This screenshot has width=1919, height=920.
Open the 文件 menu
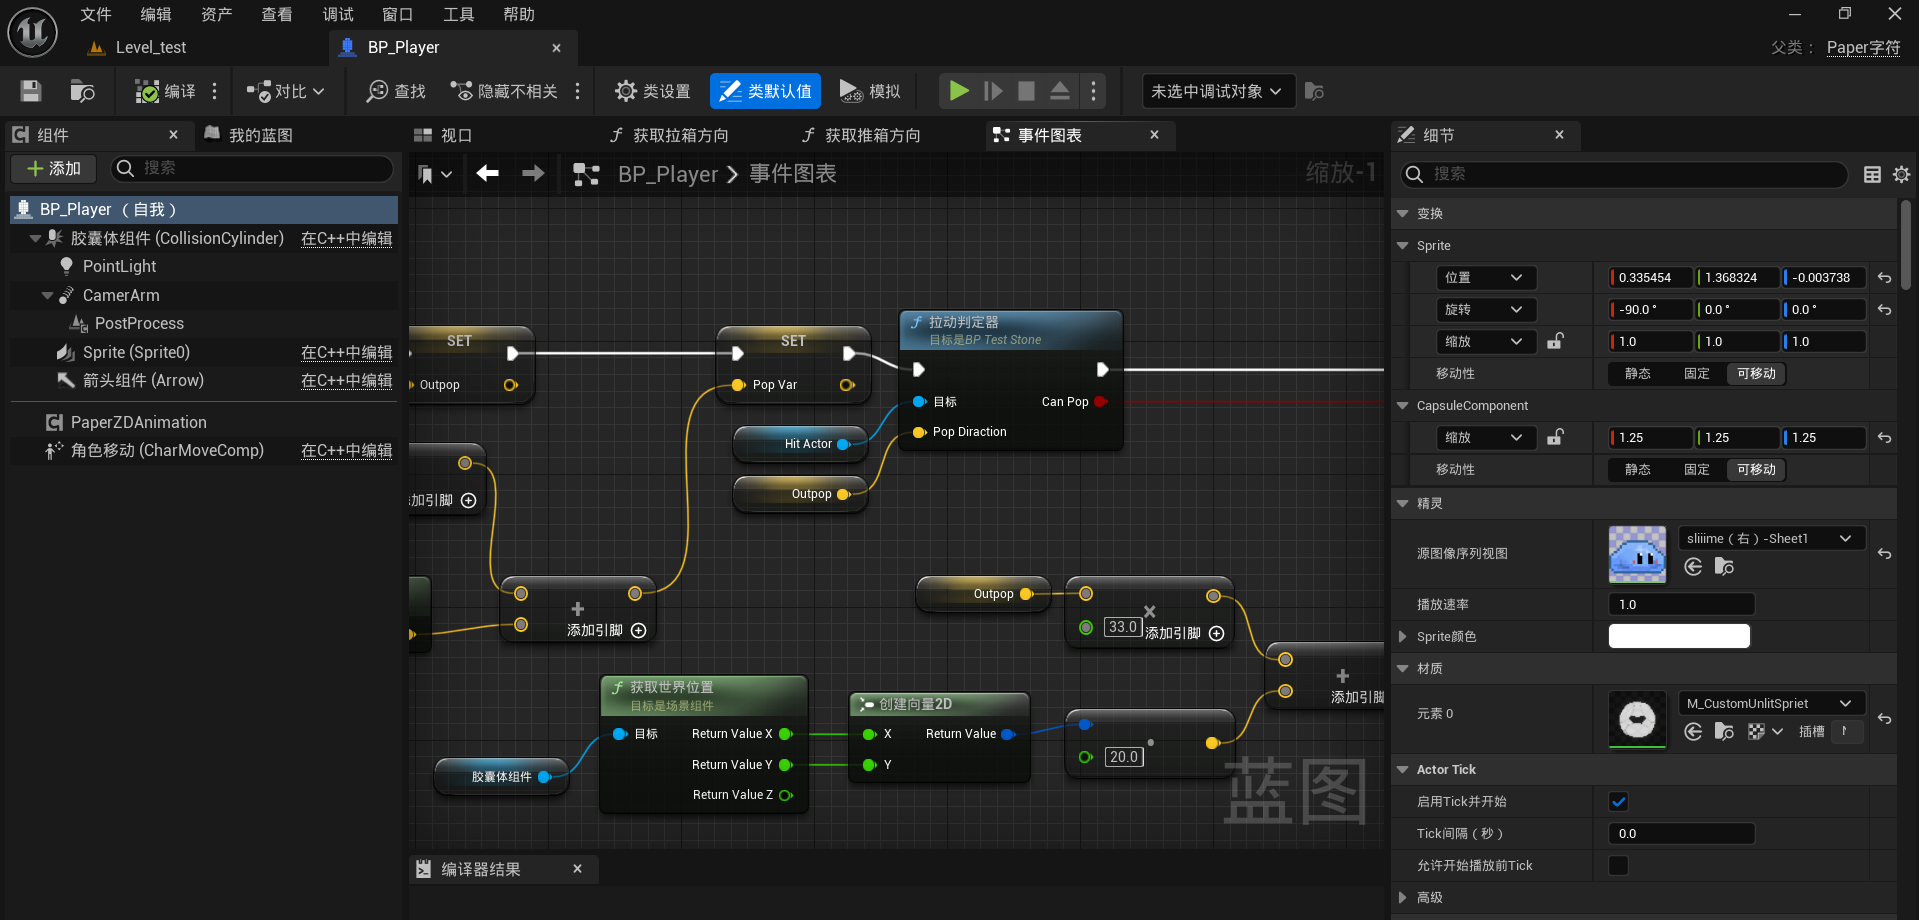(96, 14)
